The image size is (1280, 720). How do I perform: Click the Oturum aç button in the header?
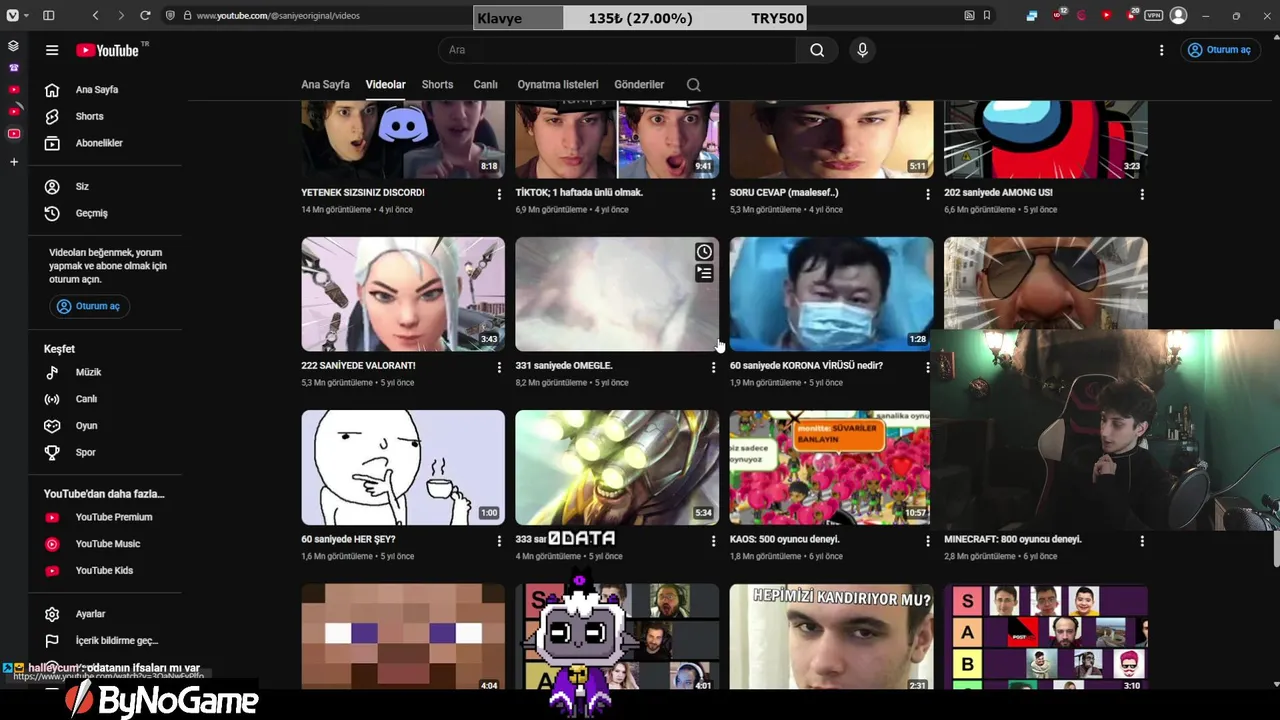(1220, 50)
